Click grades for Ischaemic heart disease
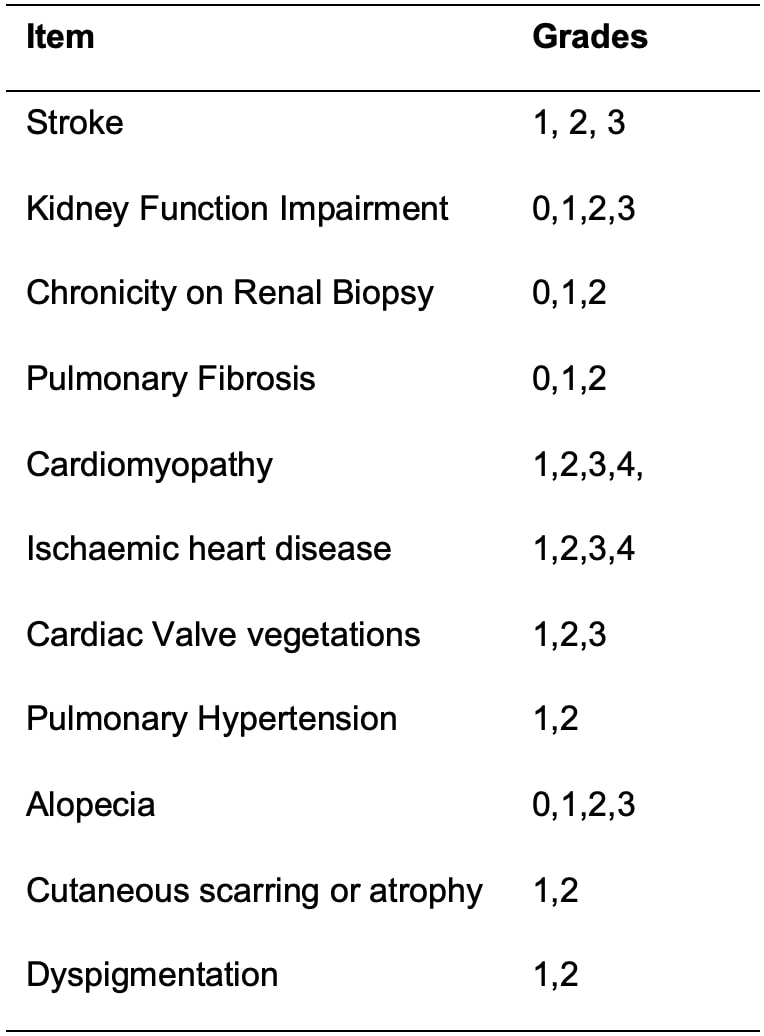 point(584,548)
